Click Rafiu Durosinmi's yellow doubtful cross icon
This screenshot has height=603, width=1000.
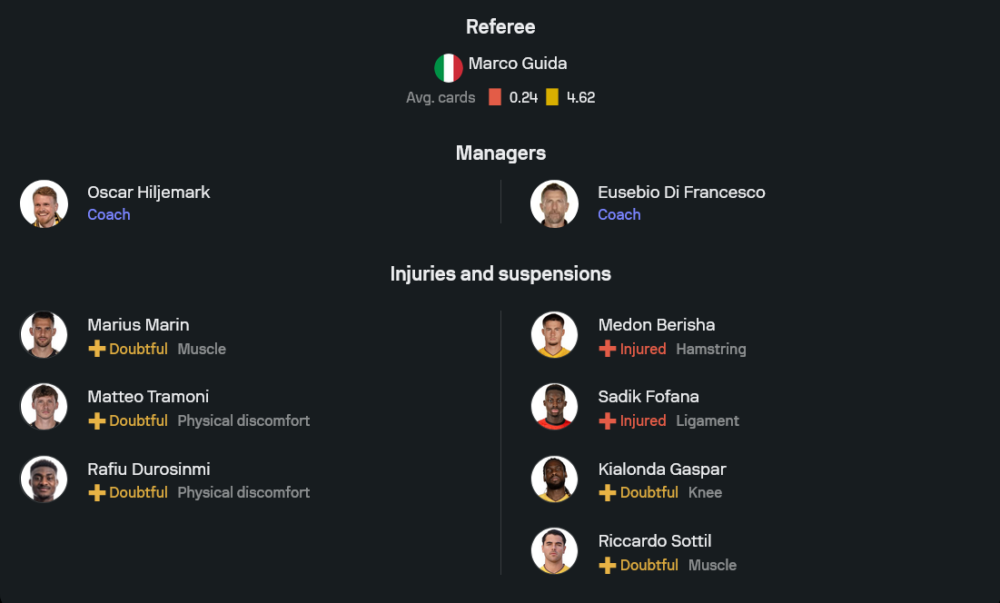tap(97, 493)
